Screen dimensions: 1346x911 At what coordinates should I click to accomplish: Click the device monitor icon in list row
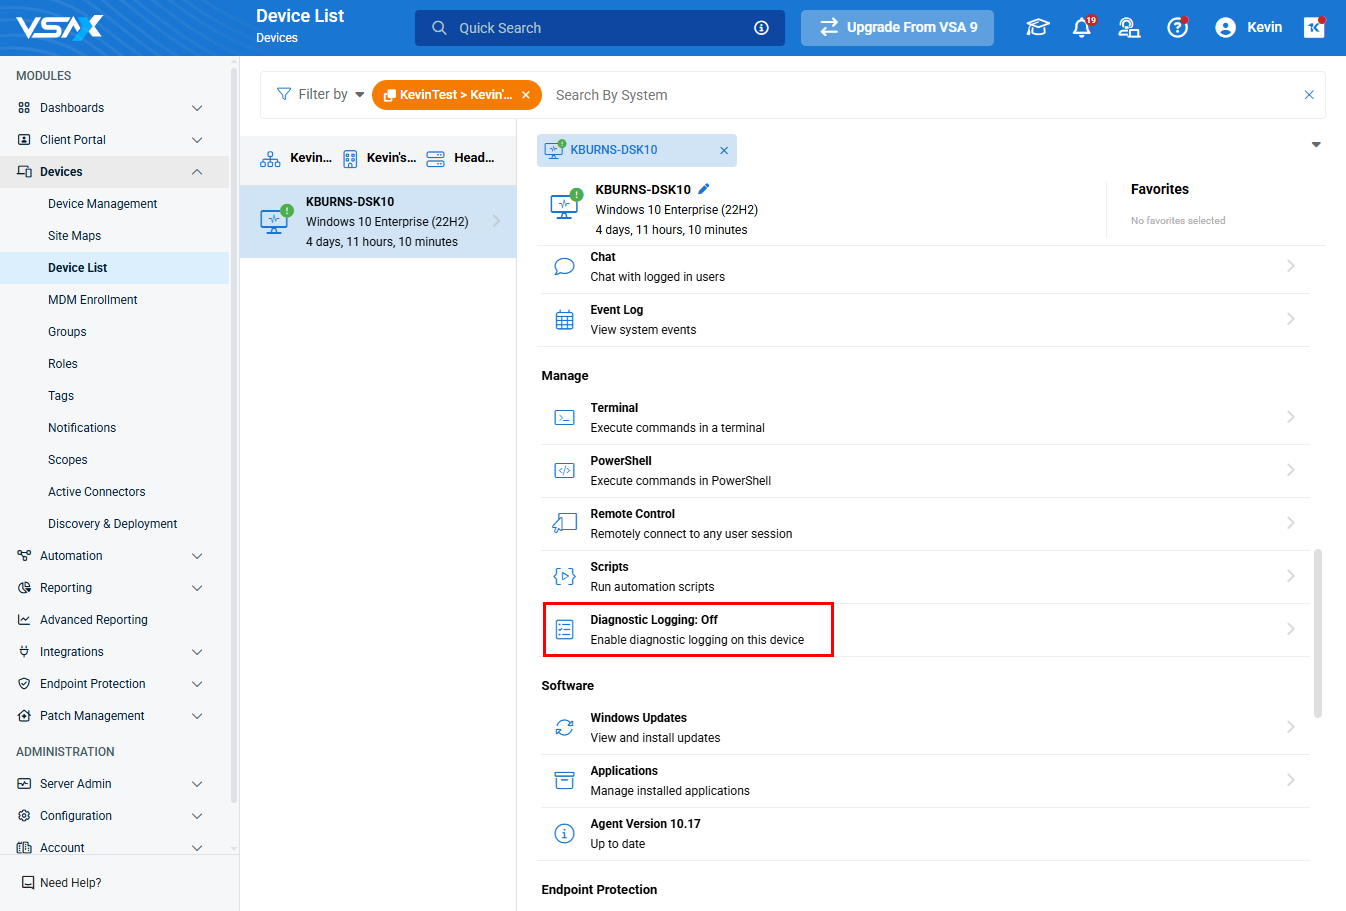[274, 220]
